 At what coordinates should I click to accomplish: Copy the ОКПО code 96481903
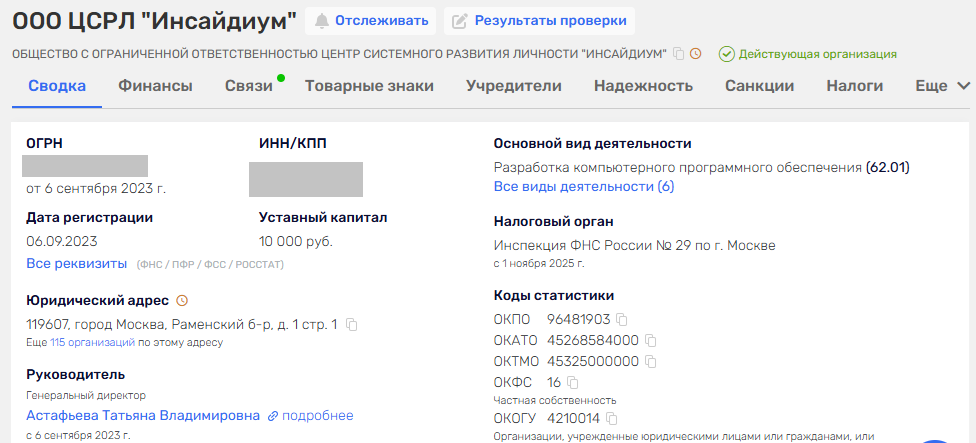(x=621, y=320)
